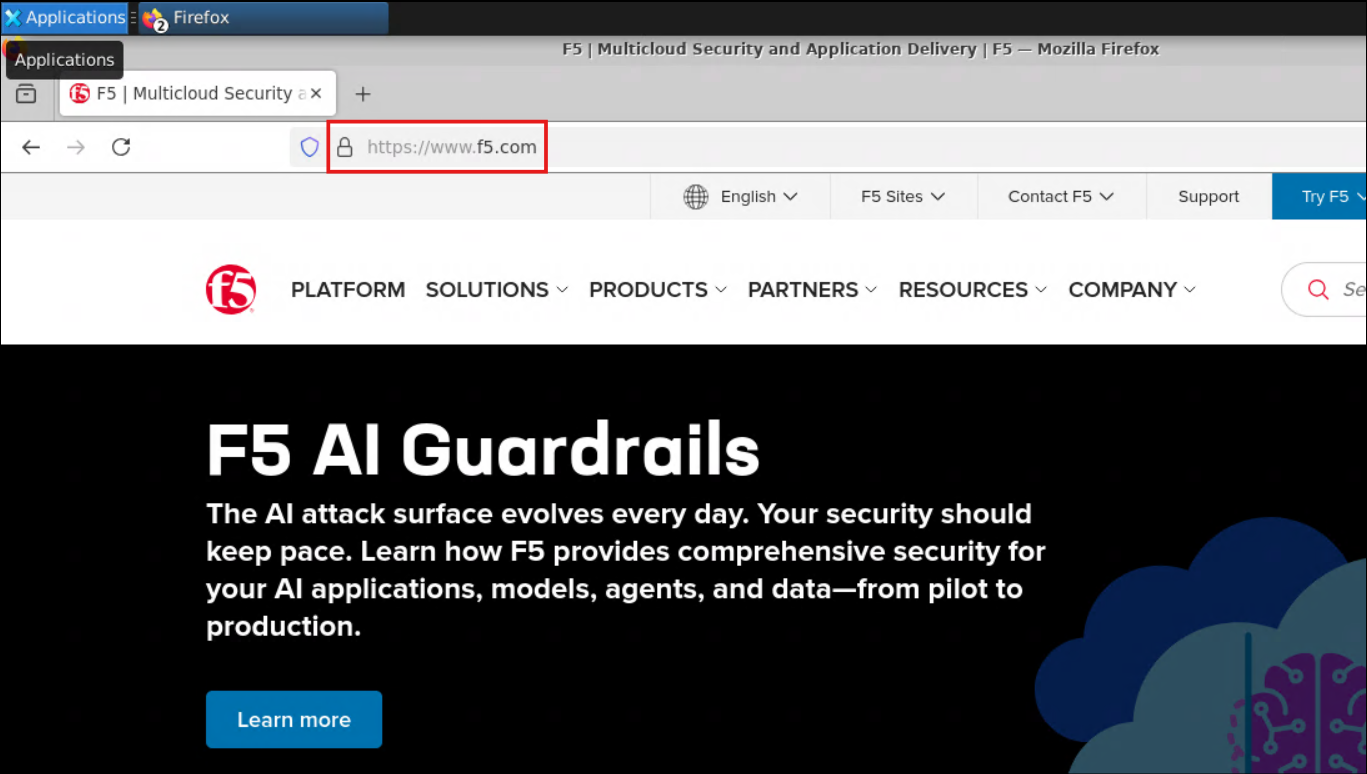Go back with the browser back arrow
The width and height of the screenshot is (1367, 774).
(31, 147)
